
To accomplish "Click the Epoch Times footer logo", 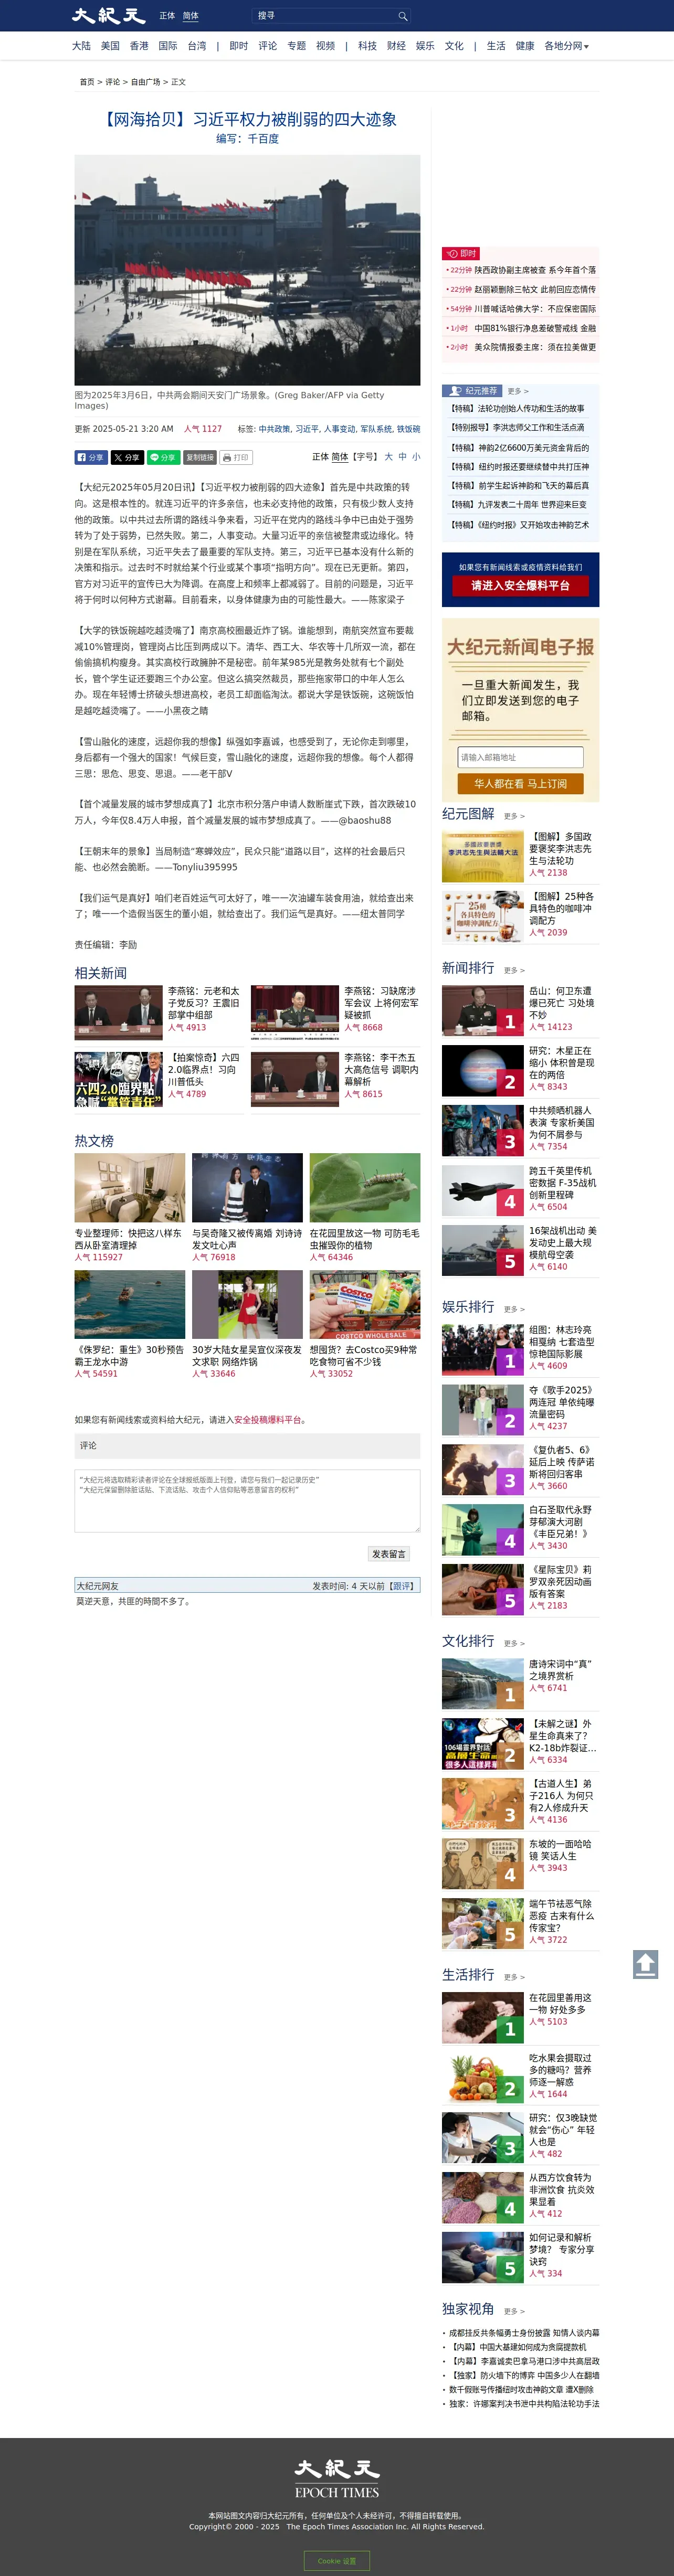I will 337,2479.
